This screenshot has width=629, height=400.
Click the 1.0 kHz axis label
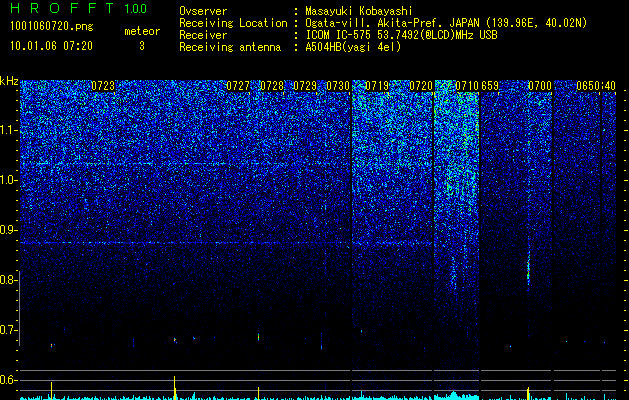tap(8, 180)
